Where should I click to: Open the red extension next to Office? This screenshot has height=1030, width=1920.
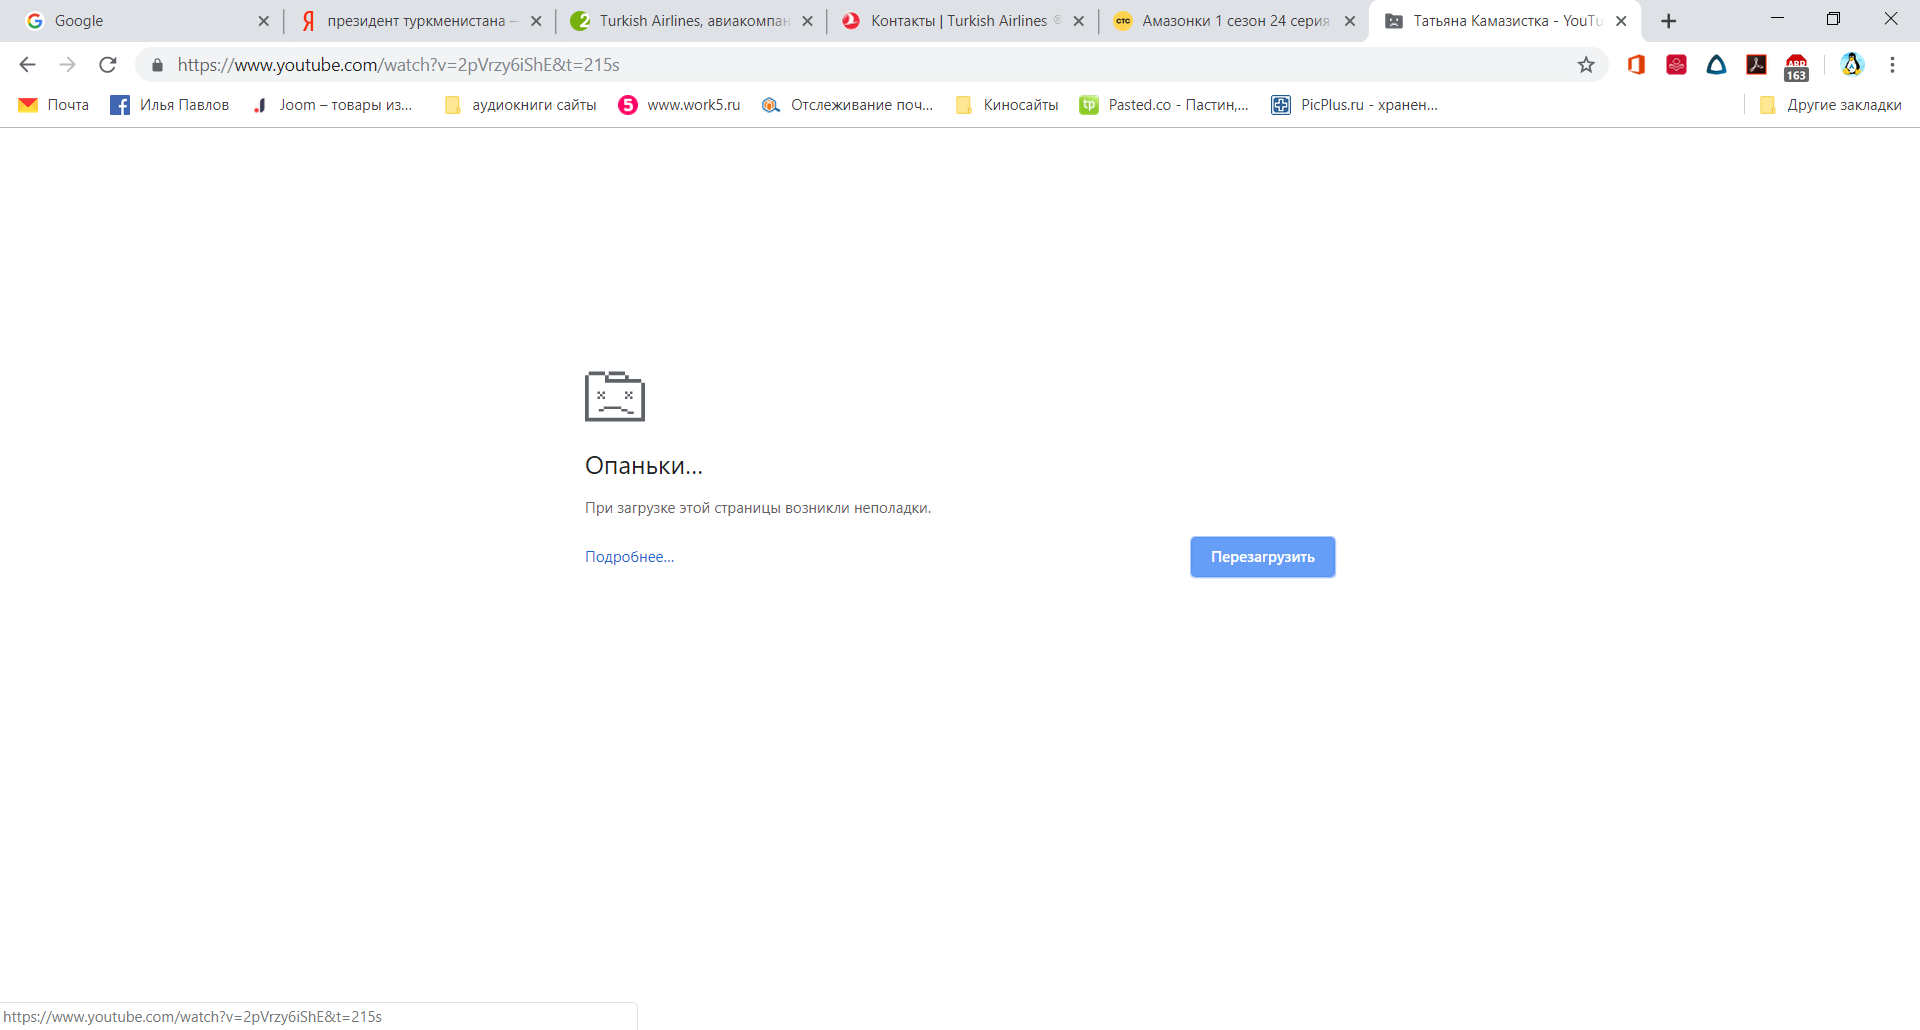tap(1677, 65)
